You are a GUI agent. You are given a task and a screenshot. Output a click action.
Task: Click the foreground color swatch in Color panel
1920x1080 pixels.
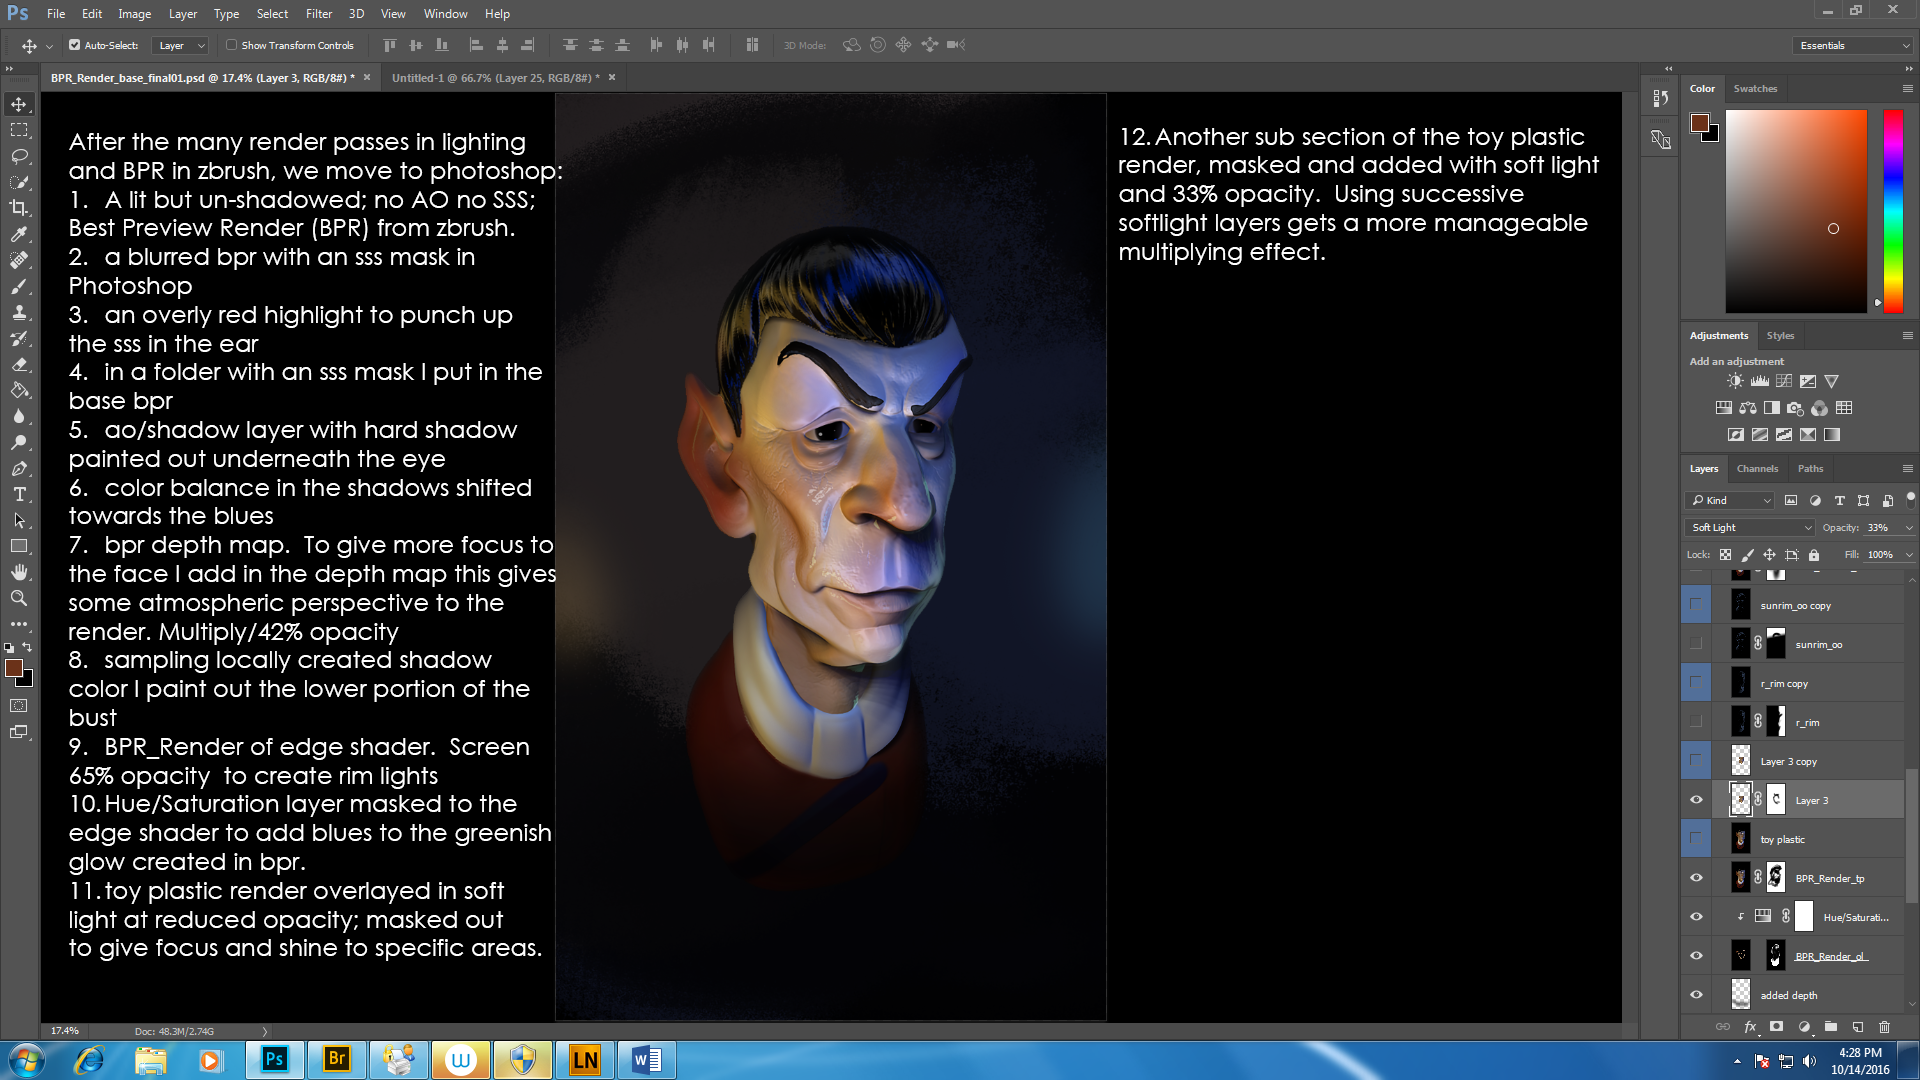pos(1699,122)
